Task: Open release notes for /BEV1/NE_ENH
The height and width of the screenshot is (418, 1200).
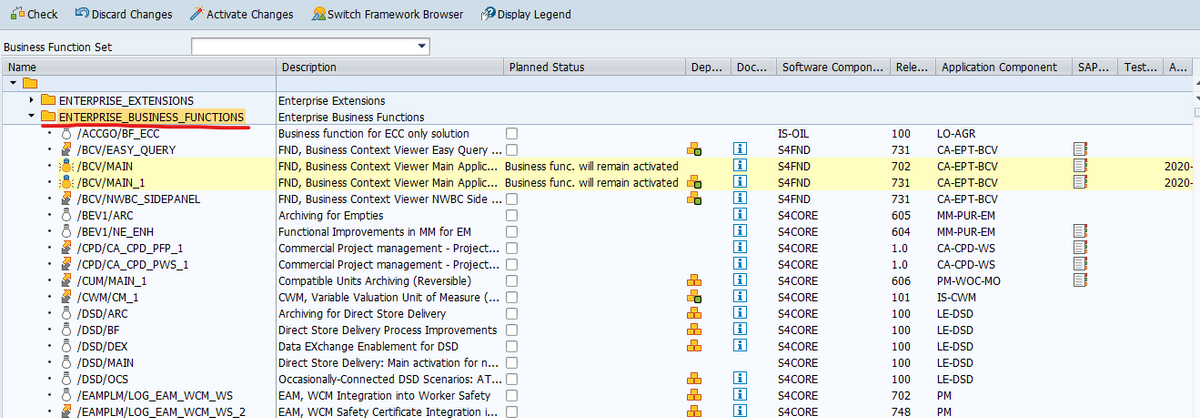Action: (1080, 232)
